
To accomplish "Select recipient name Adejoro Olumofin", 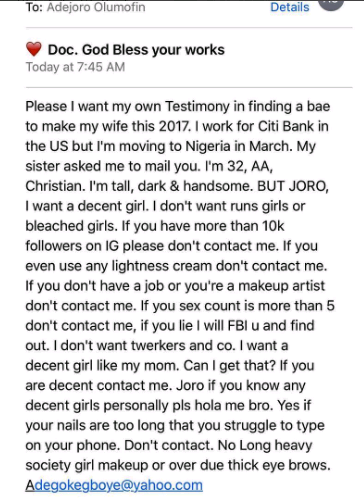I will pos(96,7).
